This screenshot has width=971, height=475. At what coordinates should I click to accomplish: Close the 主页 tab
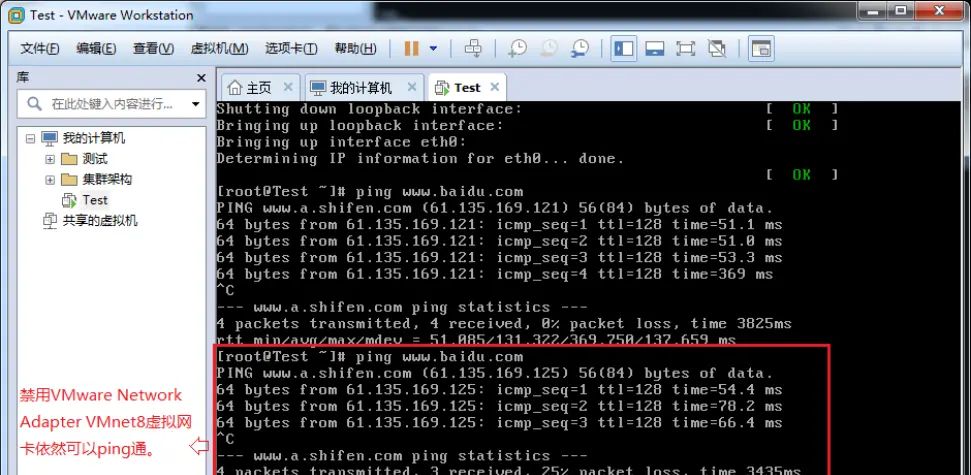click(x=287, y=87)
